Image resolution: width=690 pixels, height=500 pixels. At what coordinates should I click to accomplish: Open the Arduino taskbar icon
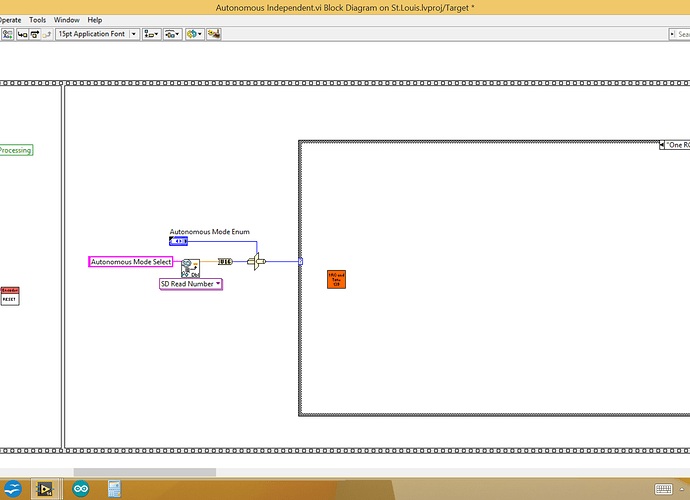coord(81,489)
